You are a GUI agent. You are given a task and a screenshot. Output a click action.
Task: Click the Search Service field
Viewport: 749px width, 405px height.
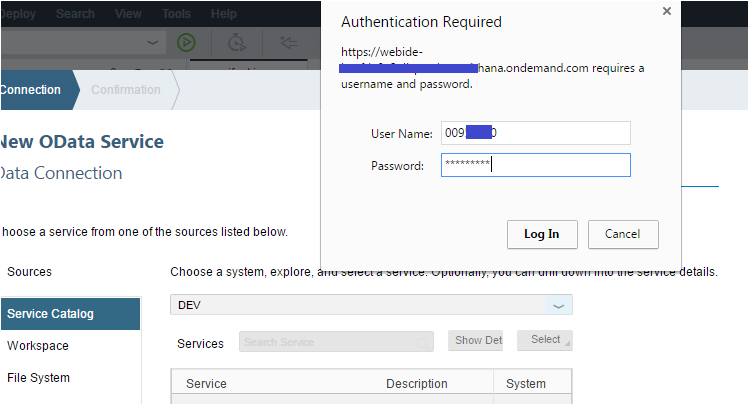coord(336,342)
